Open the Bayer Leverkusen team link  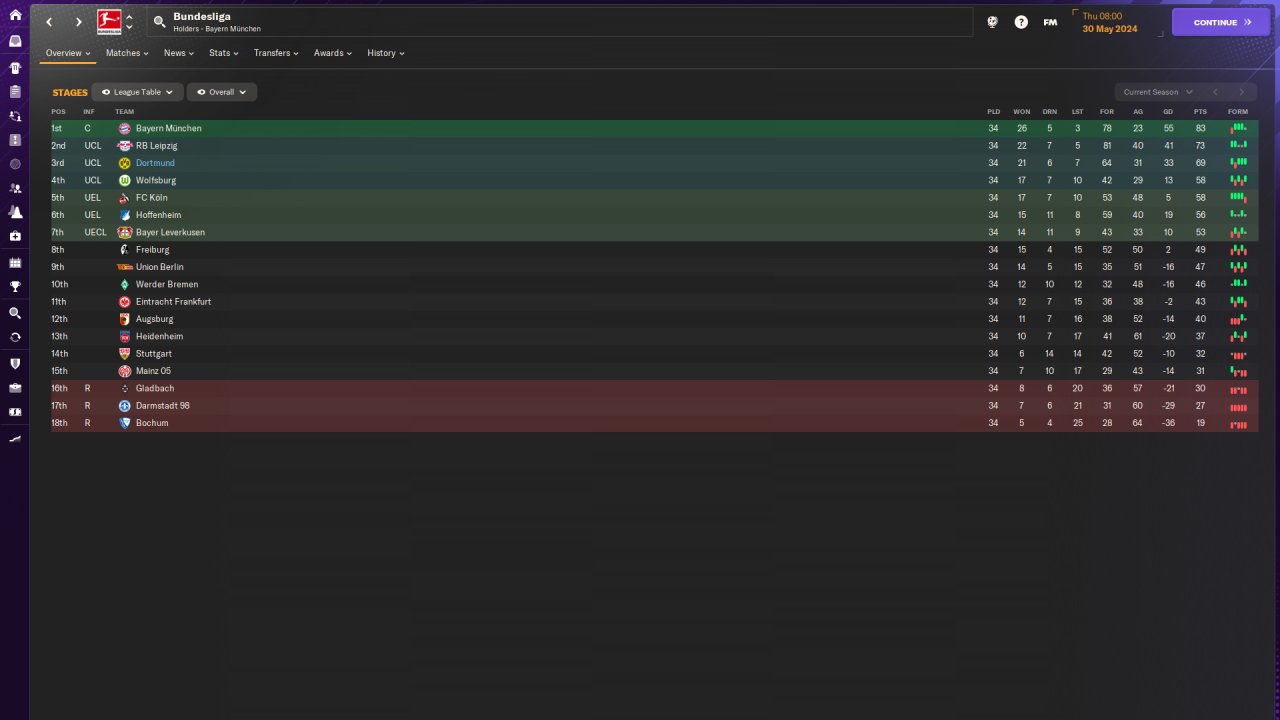(170, 233)
